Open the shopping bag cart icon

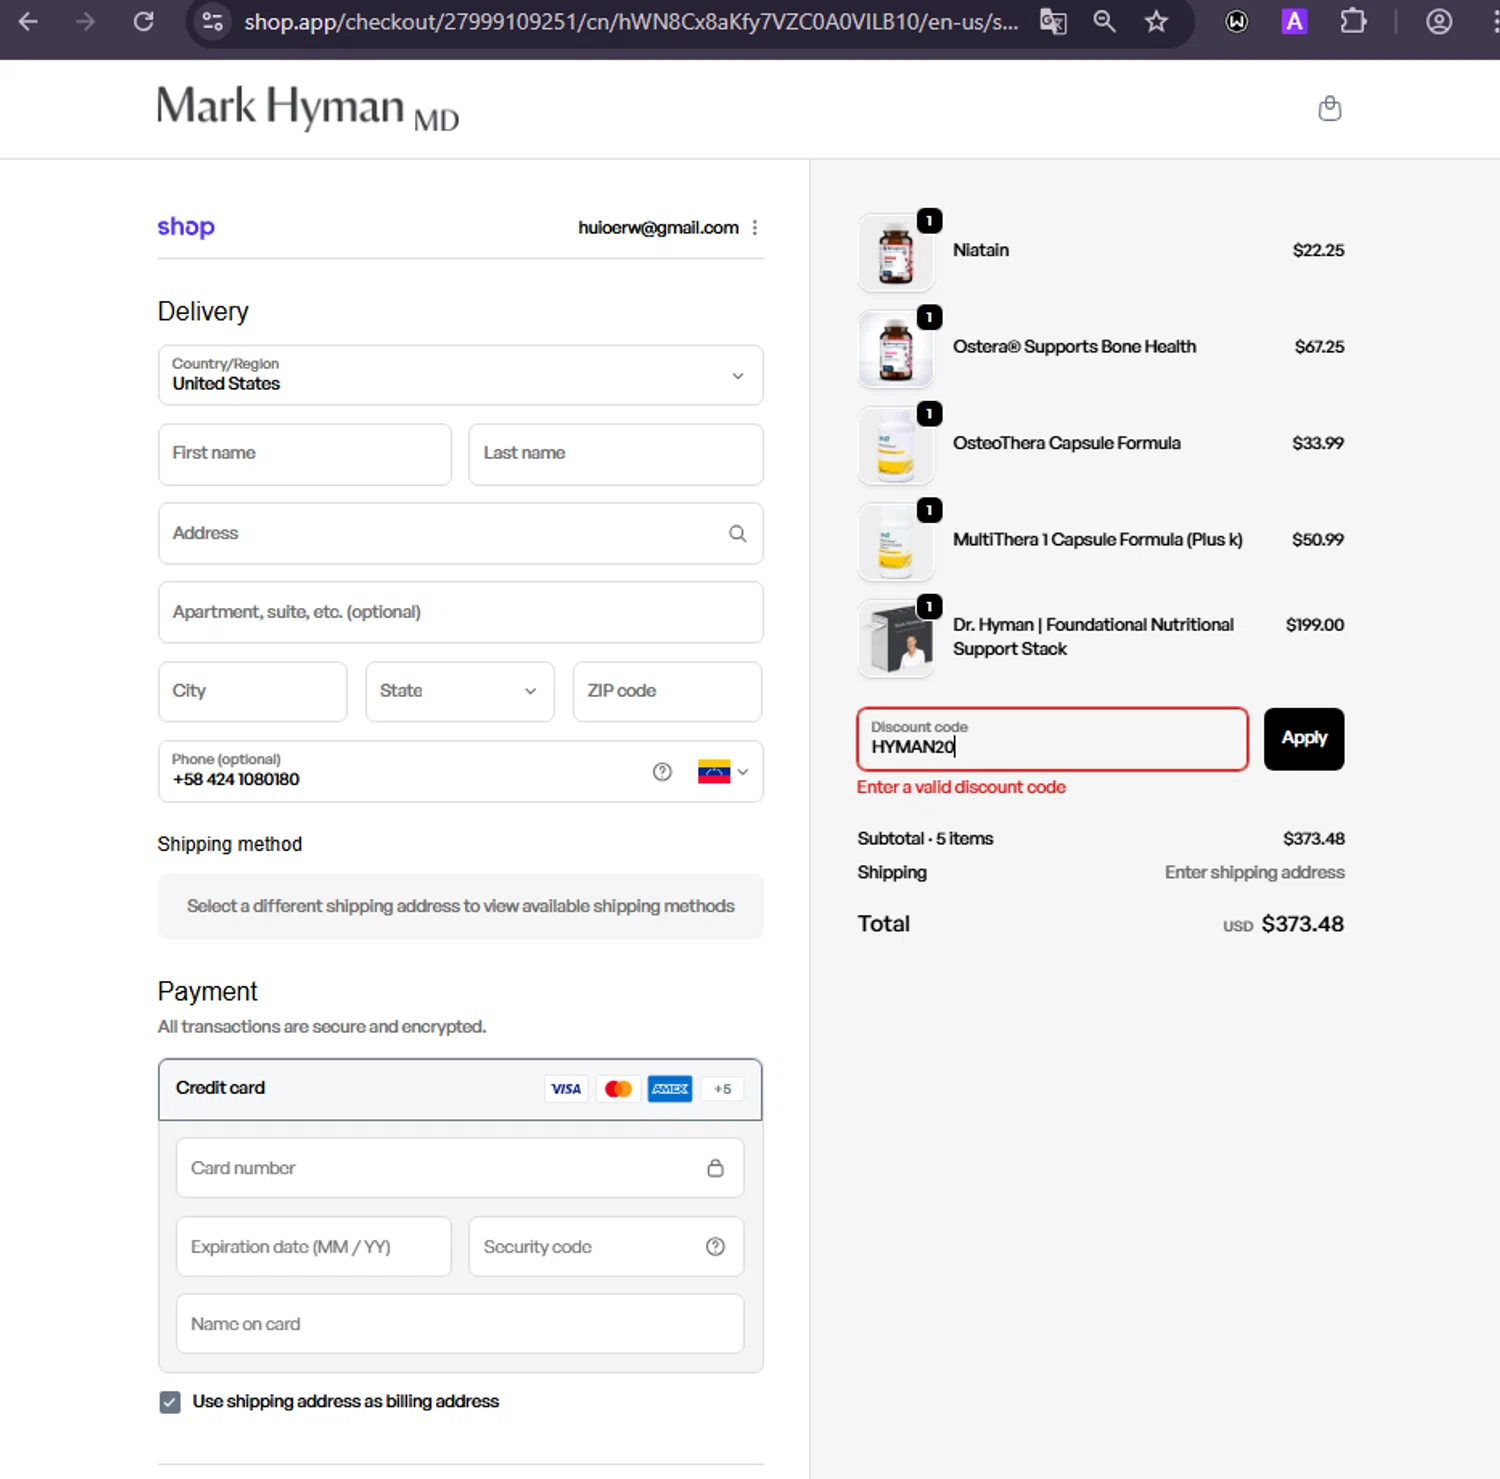(x=1329, y=108)
